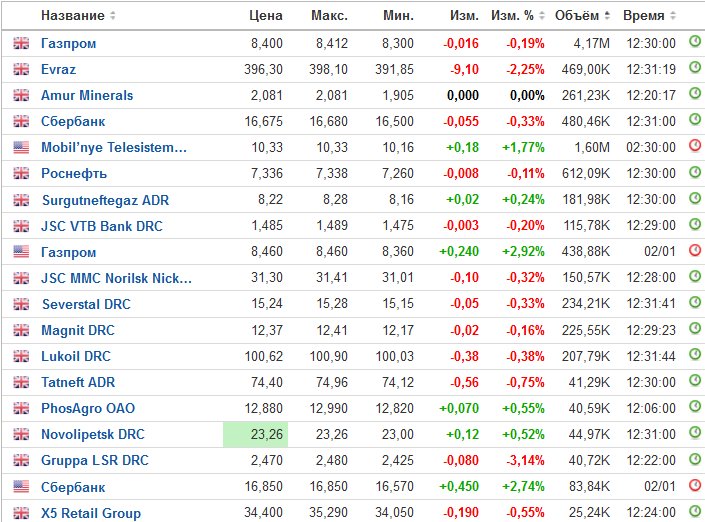Image resolution: width=705 pixels, height=522 pixels.
Task: Click the flag icon next to Magnit DRC
Action: pyautogui.click(x=21, y=330)
